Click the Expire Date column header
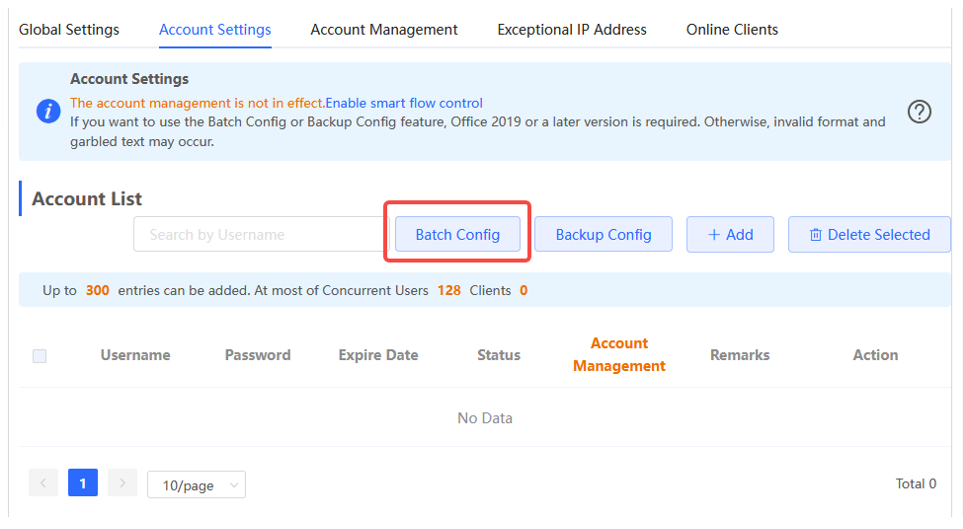The height and width of the screenshot is (529, 963). (x=378, y=355)
